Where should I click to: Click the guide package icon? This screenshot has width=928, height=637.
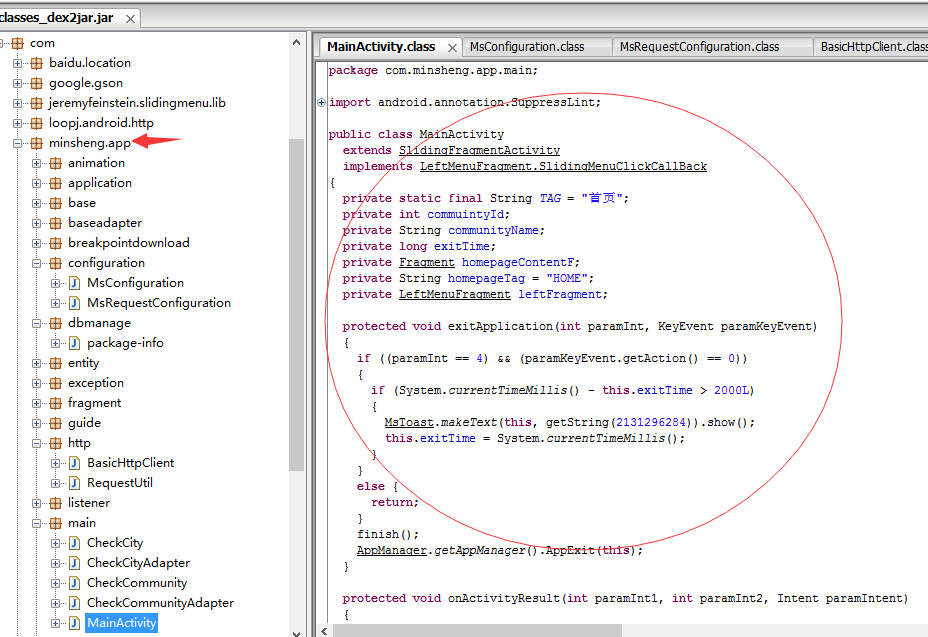pos(56,423)
